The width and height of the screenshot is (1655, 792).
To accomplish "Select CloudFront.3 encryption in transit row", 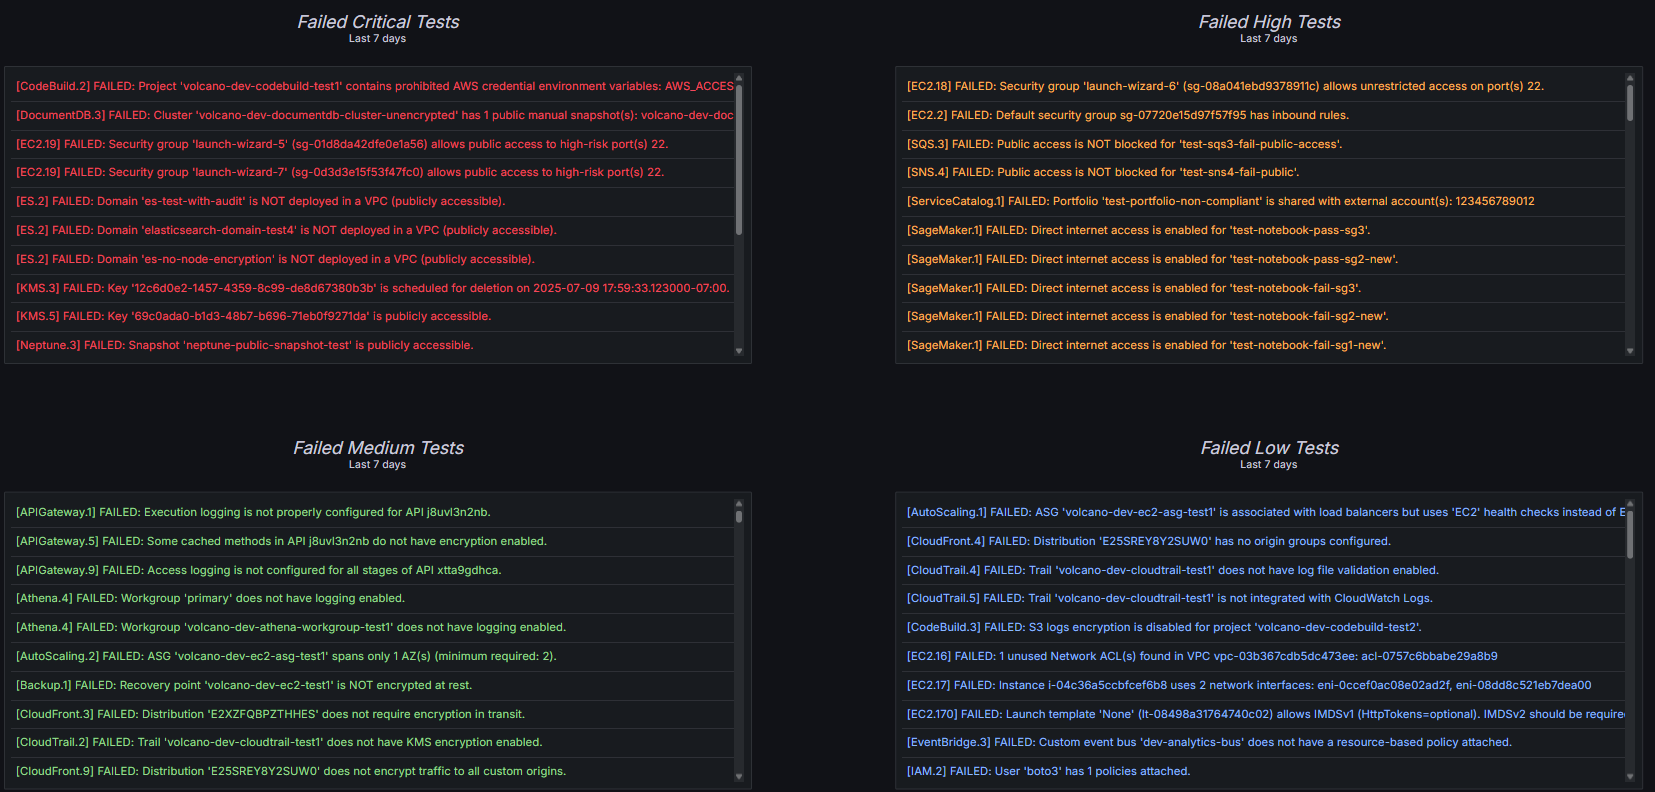I will tap(370, 714).
